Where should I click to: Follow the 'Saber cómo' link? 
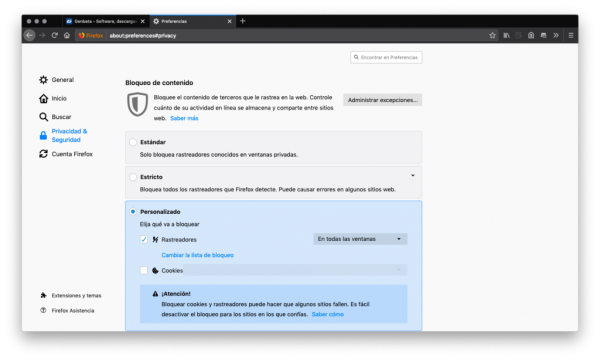tap(328, 314)
